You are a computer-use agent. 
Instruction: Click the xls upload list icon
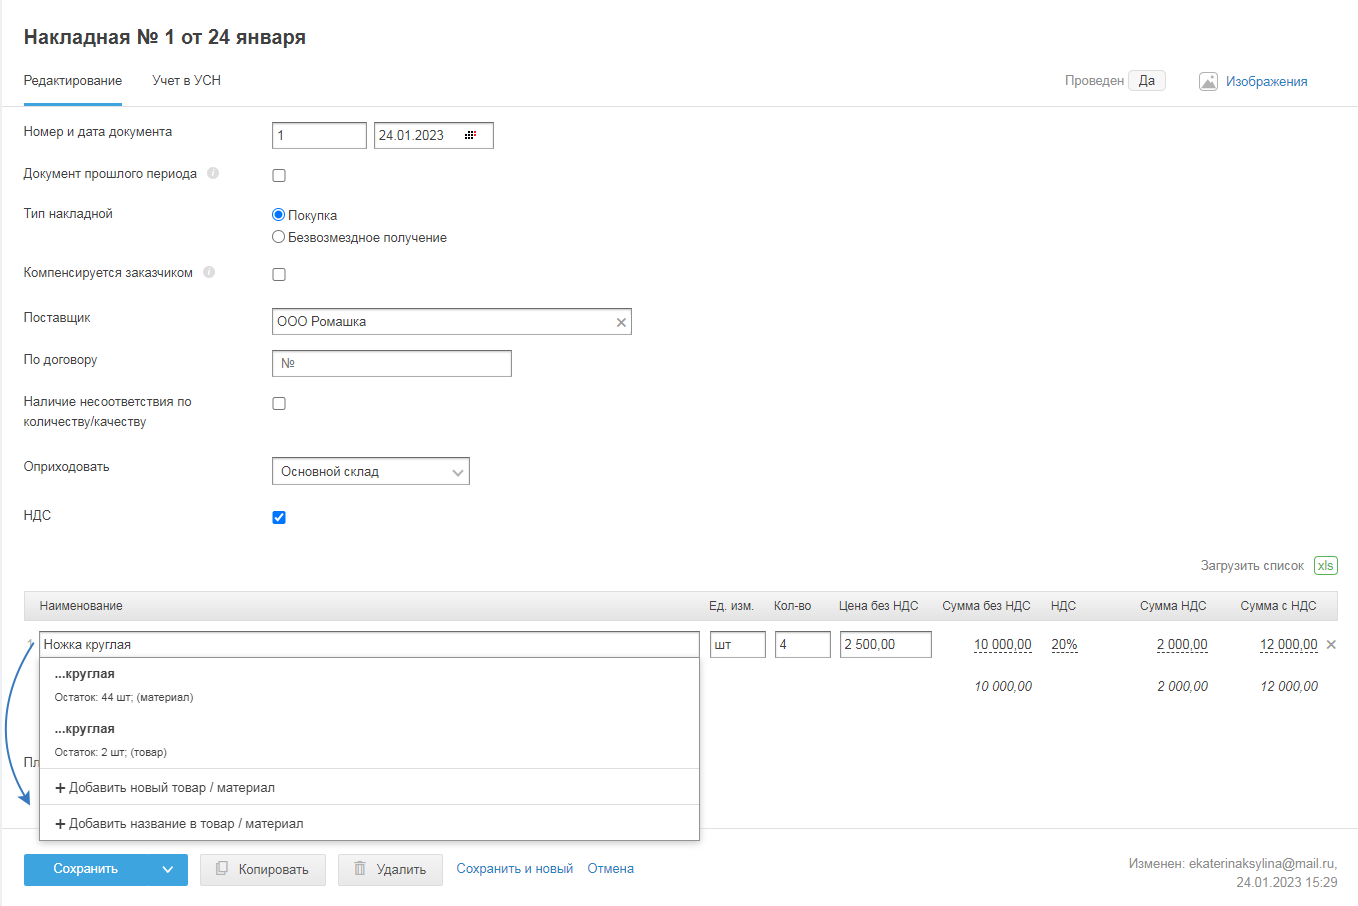pyautogui.click(x=1325, y=565)
